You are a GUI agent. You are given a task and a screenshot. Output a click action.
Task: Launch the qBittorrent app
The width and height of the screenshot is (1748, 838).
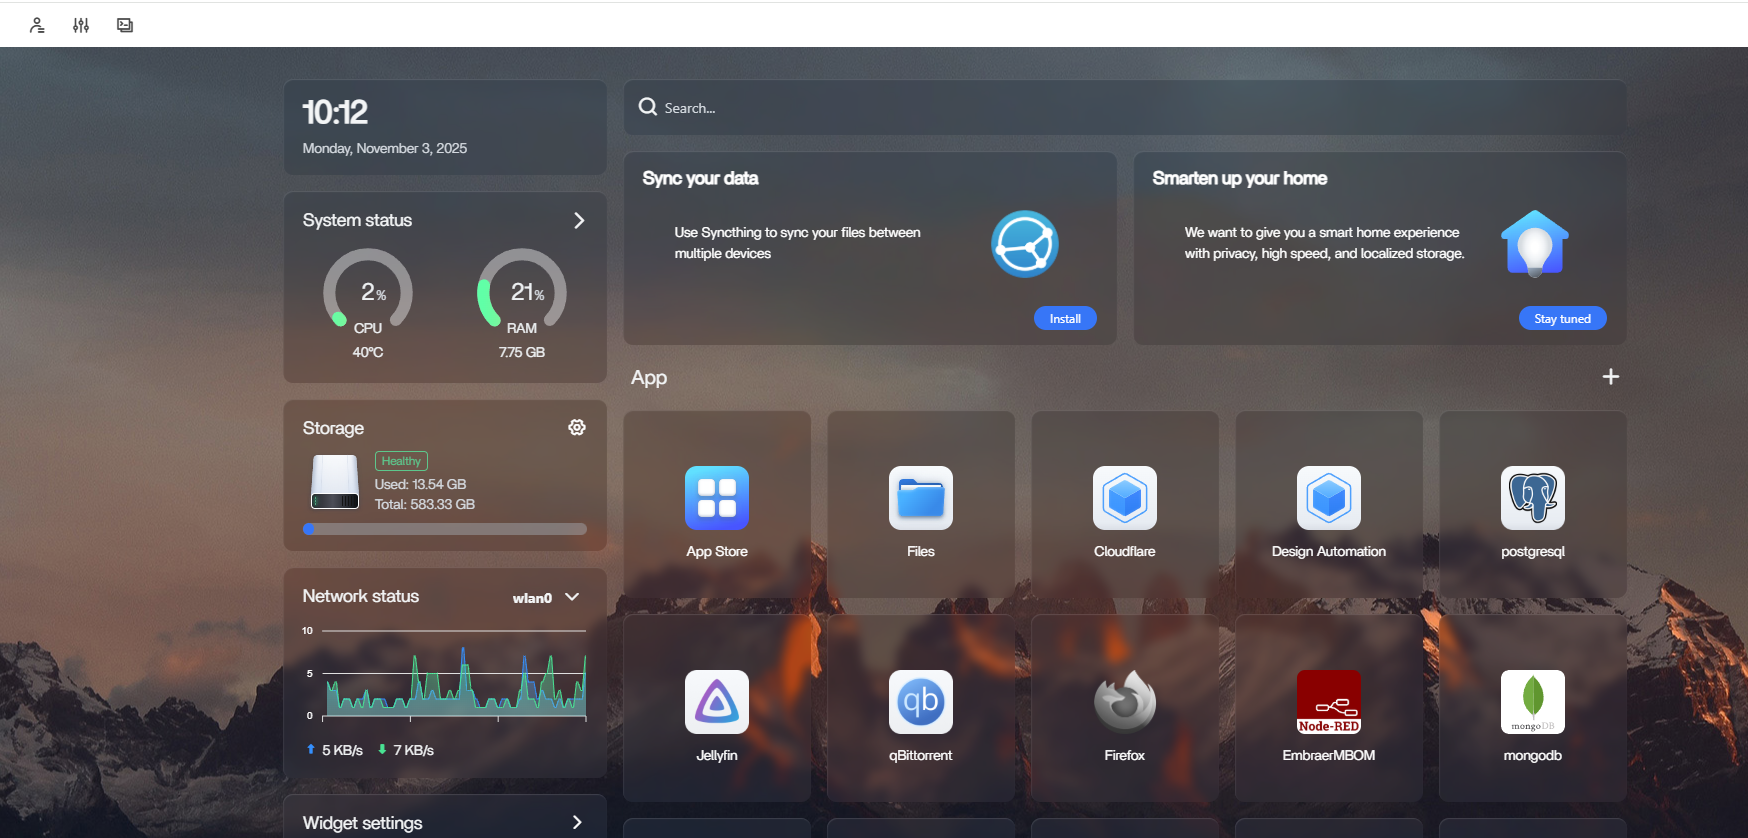920,702
